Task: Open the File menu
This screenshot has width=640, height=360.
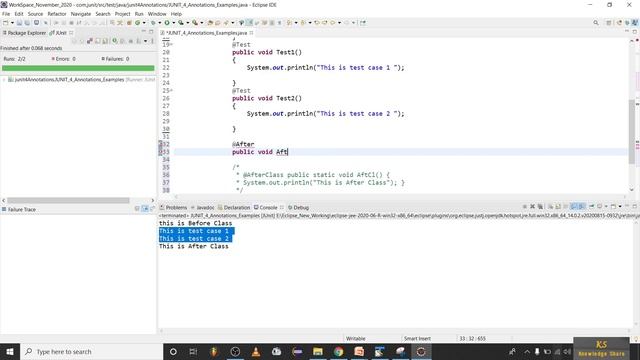Action: (x=6, y=14)
